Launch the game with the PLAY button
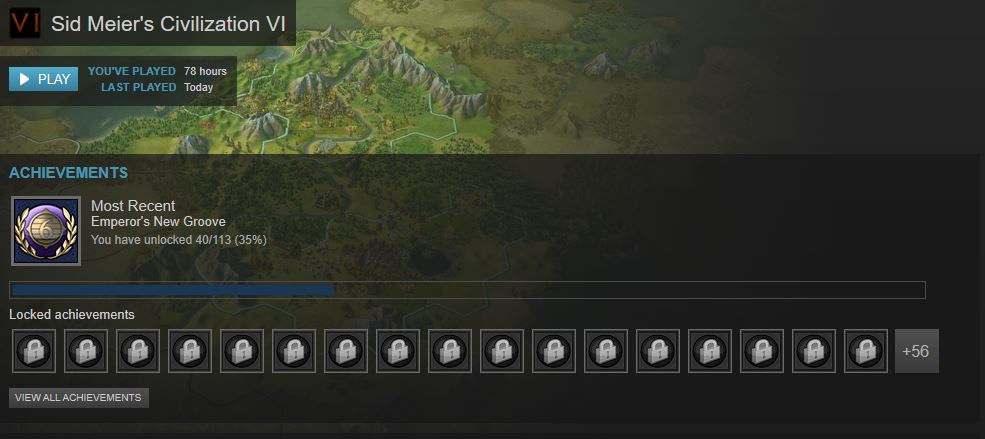 pos(43,79)
